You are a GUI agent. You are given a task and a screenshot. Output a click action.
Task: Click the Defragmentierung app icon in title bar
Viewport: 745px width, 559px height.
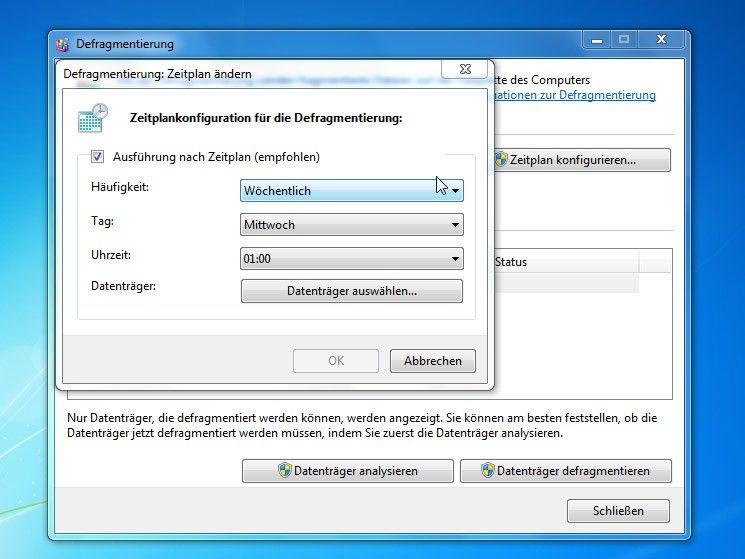pos(63,44)
